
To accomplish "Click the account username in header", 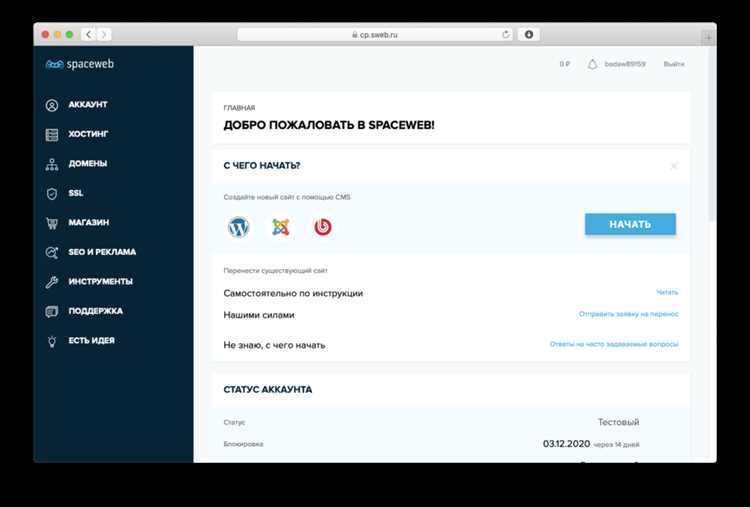I will [625, 64].
